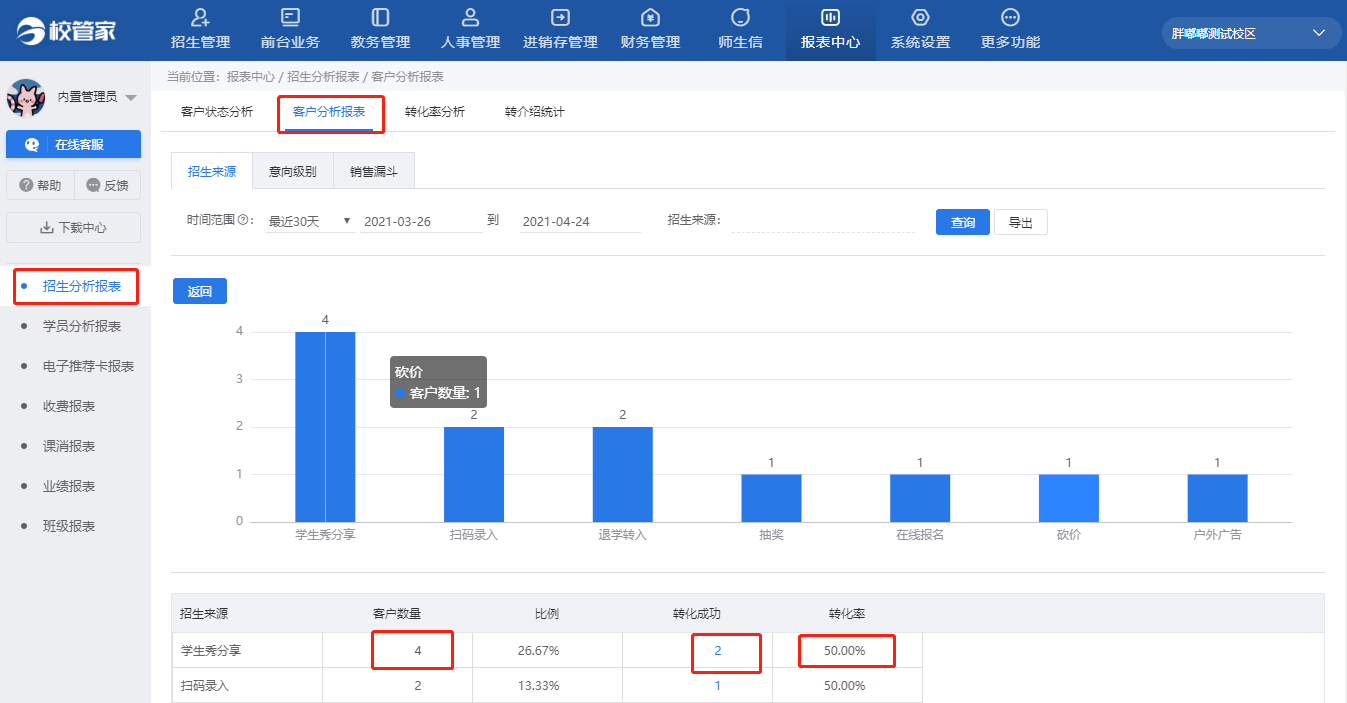
Task: Click the 反馈 speech bubble icon
Action: tap(93, 185)
